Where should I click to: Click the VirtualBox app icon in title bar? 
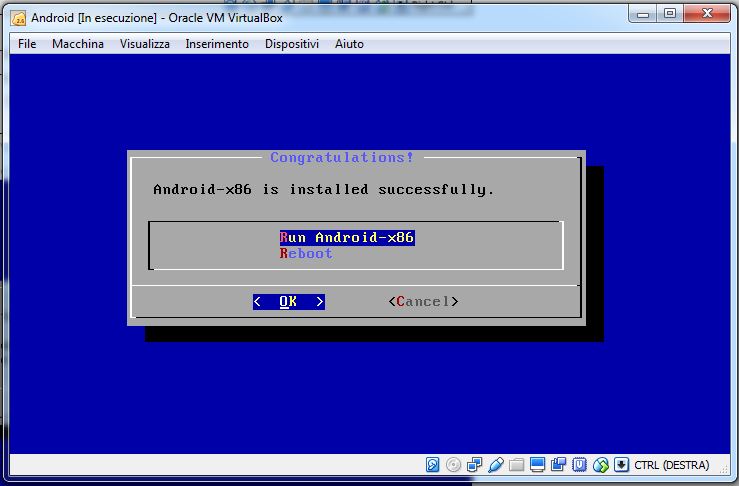pos(18,17)
